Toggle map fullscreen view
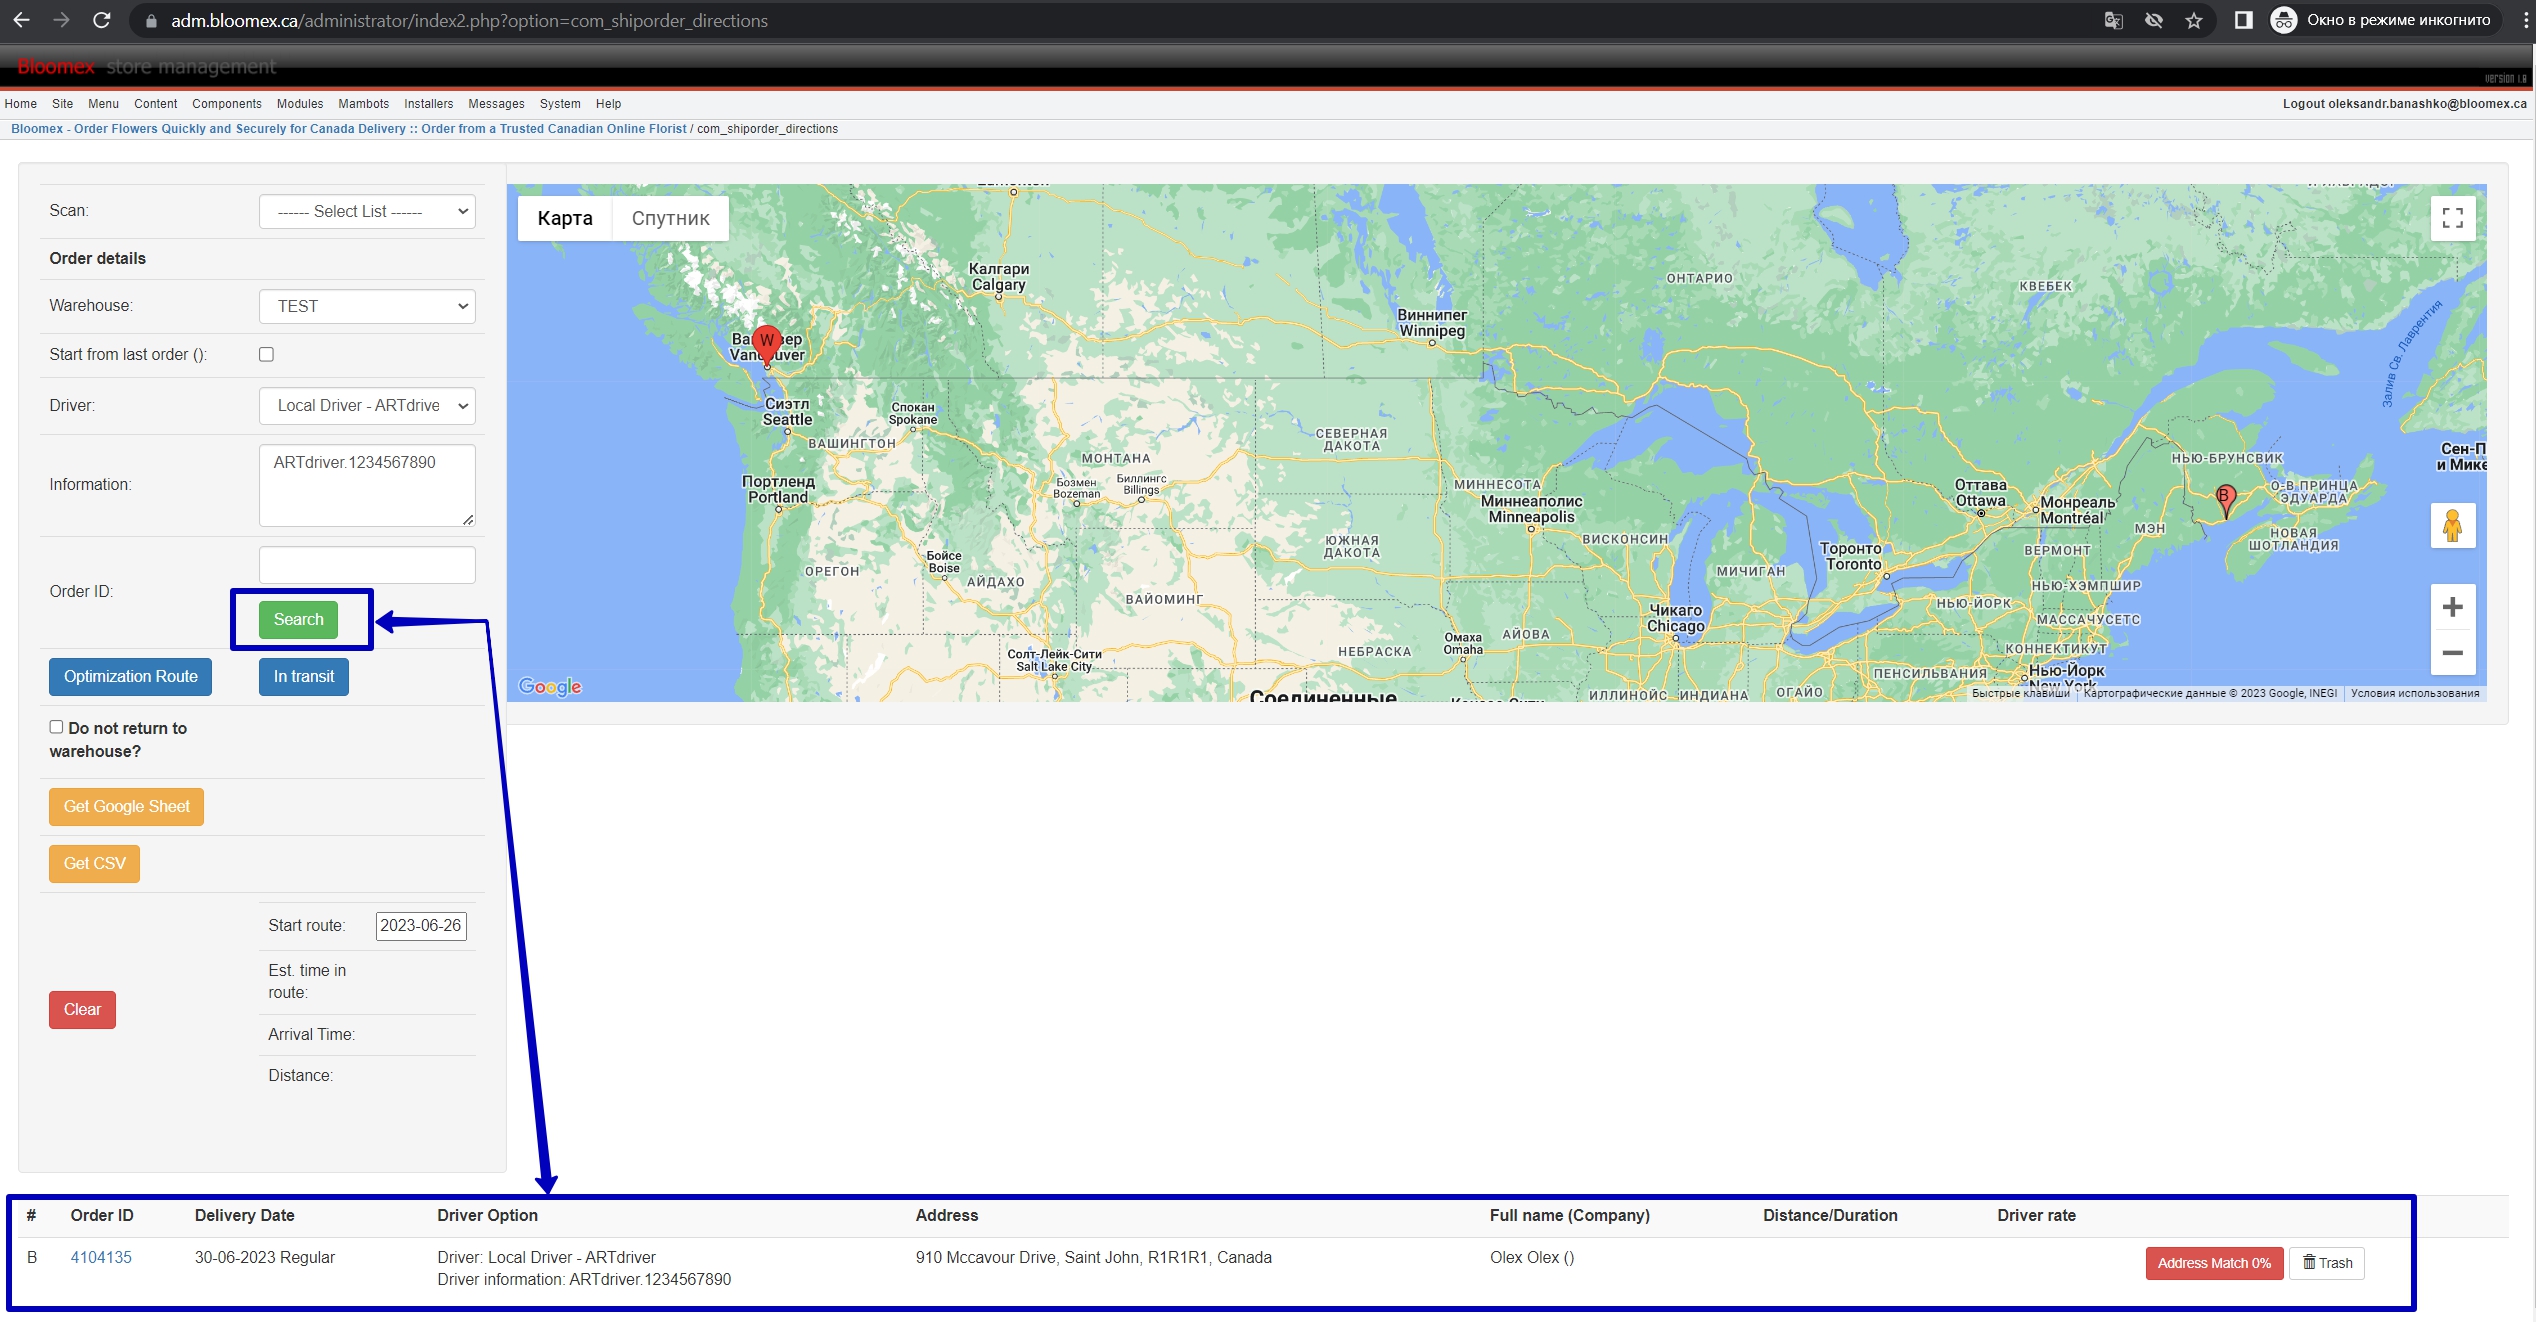This screenshot has height=1322, width=2536. [2452, 218]
